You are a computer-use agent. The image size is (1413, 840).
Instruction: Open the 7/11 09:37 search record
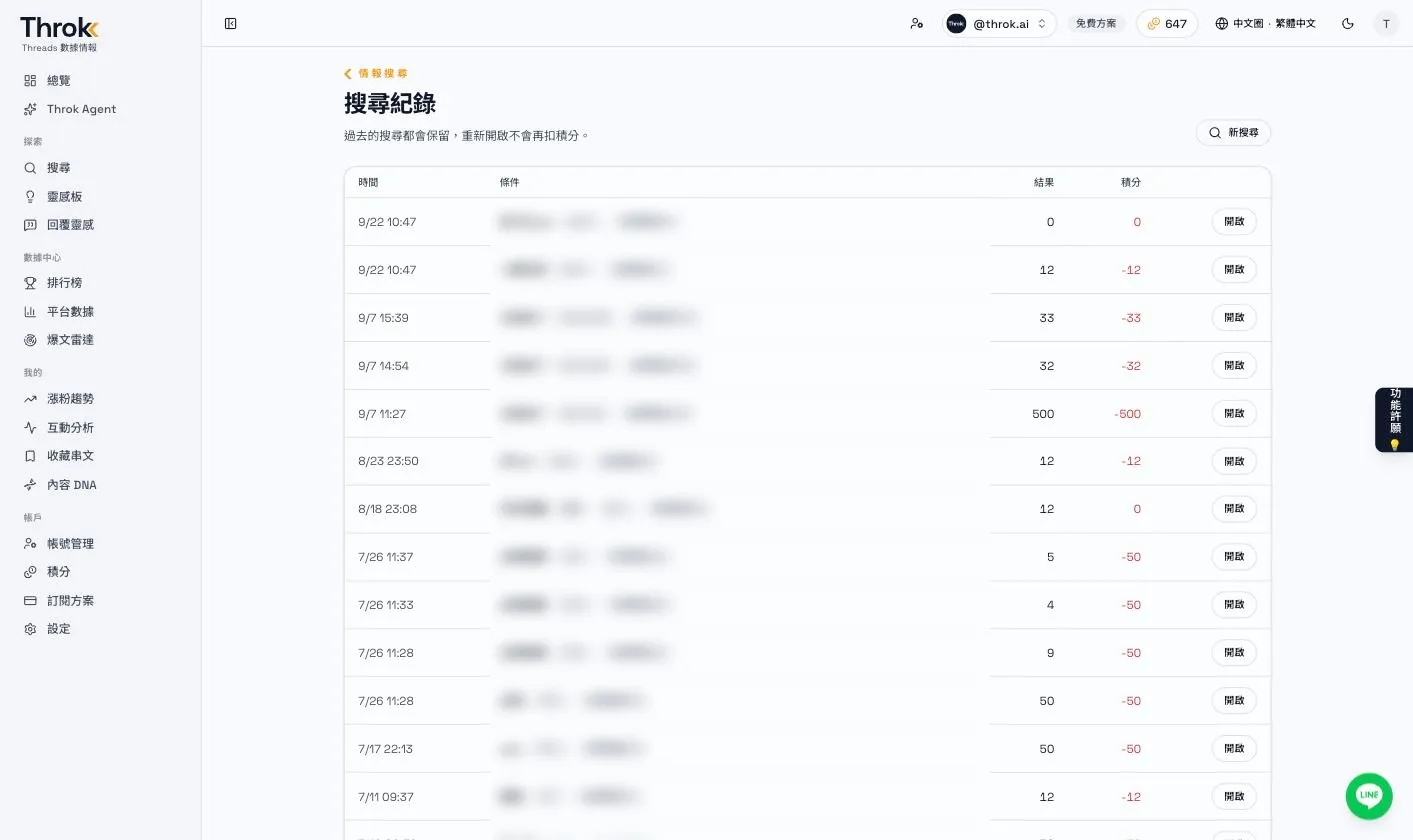[x=1234, y=797]
